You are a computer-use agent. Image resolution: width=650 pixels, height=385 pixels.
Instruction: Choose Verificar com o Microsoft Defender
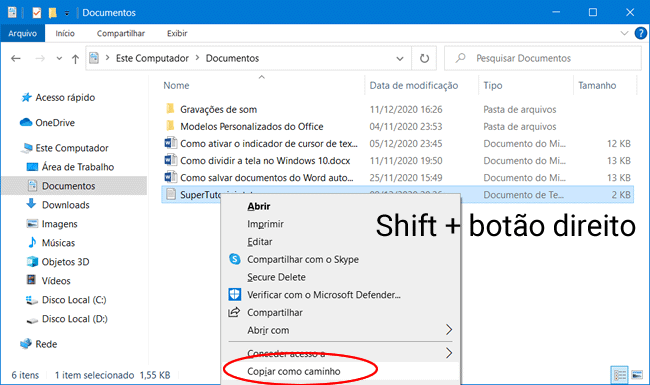(x=324, y=295)
